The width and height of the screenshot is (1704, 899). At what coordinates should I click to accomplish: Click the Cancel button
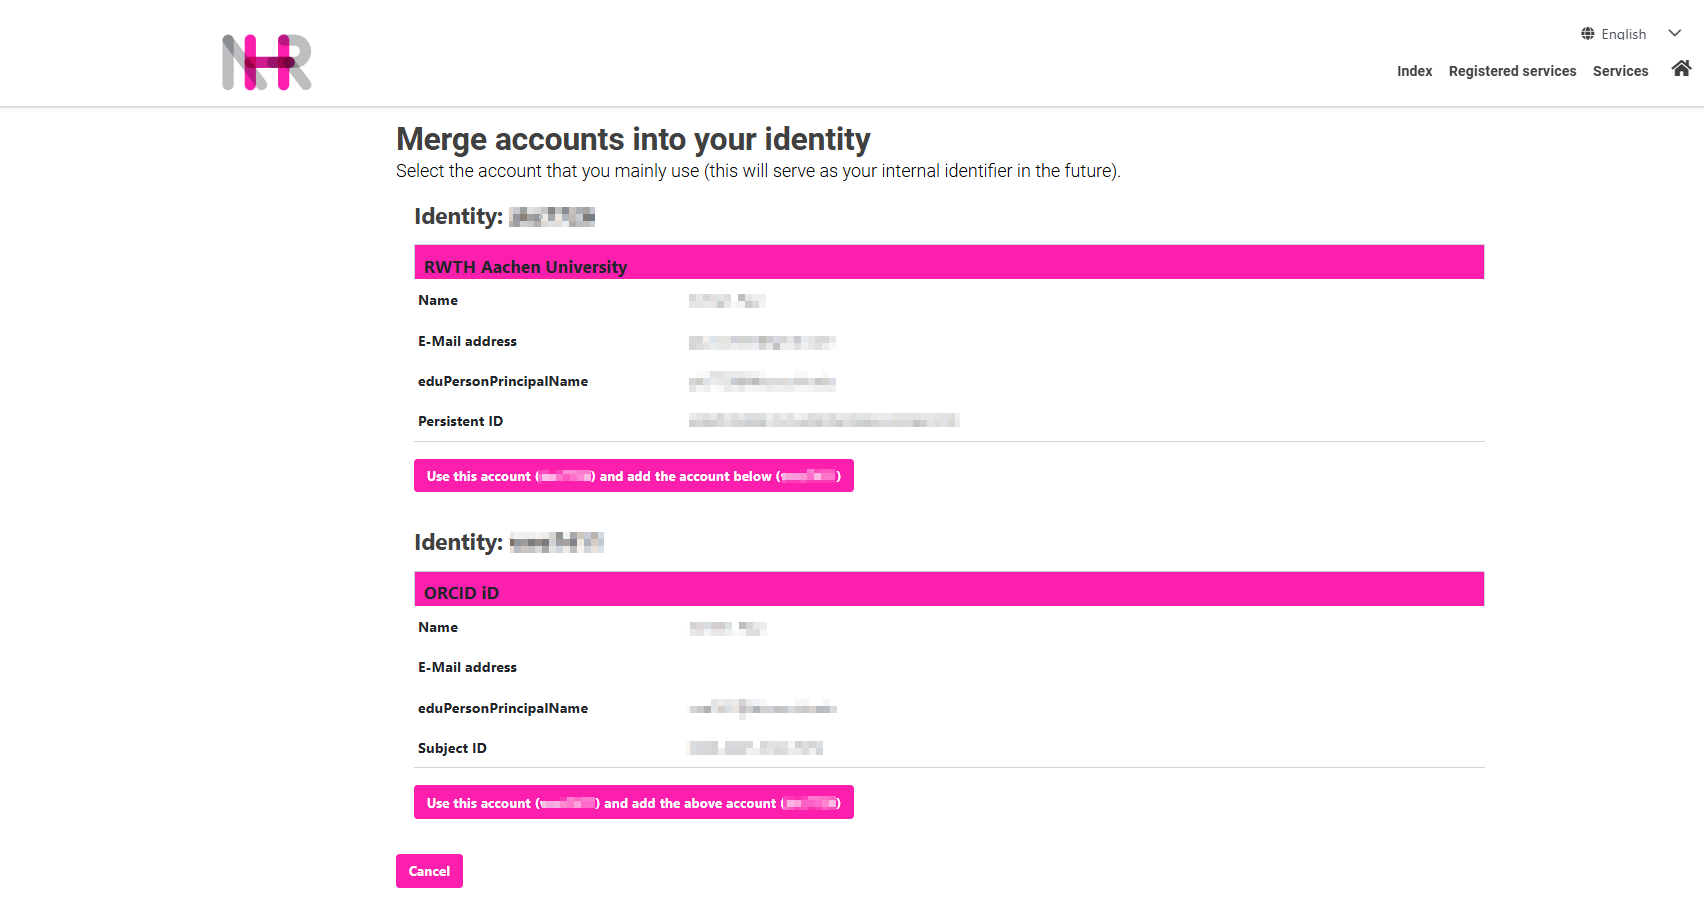(x=429, y=871)
